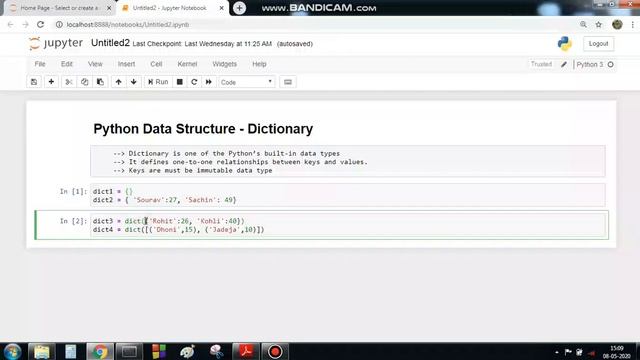The image size is (640, 360).
Task: Insert a cell below with plus icon
Action: [51, 82]
